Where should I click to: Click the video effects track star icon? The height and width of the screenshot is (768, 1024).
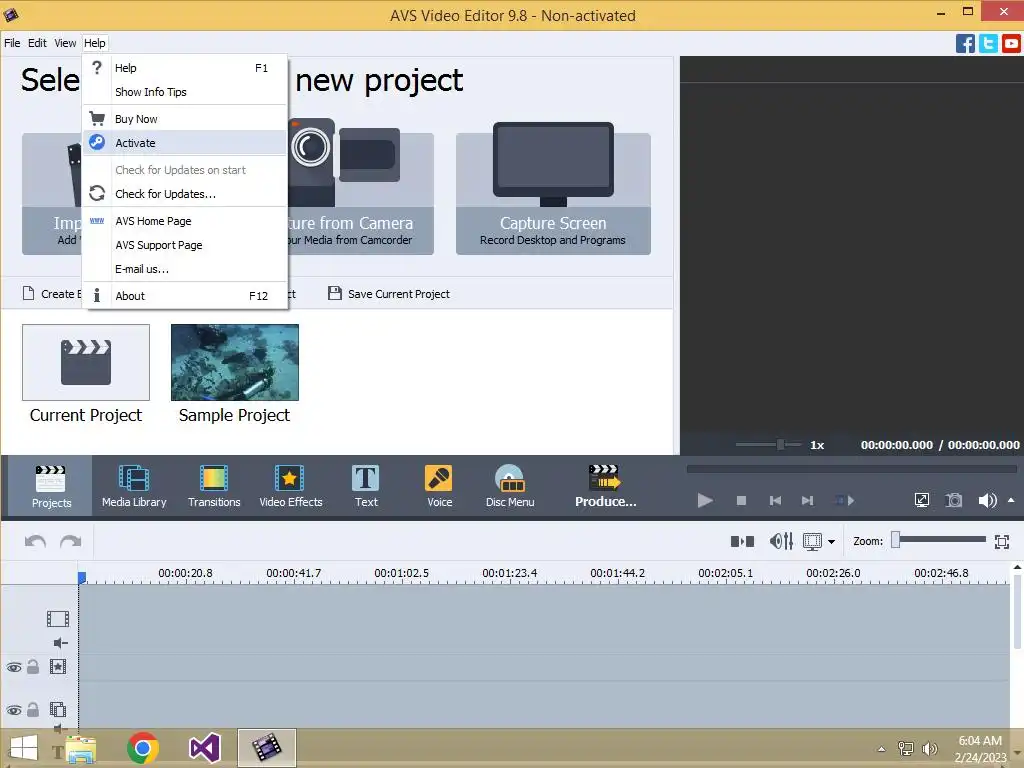click(x=57, y=667)
